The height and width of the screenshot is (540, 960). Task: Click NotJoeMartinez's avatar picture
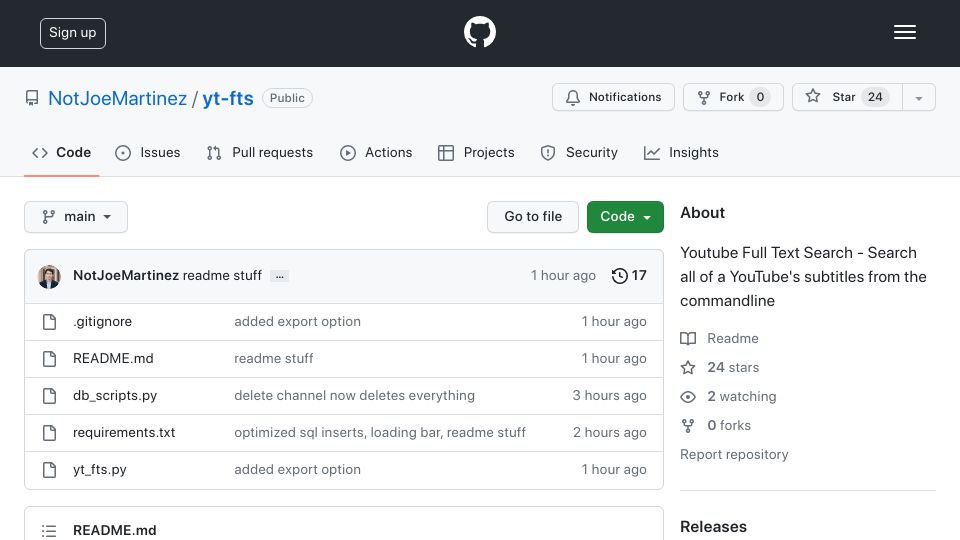point(49,277)
